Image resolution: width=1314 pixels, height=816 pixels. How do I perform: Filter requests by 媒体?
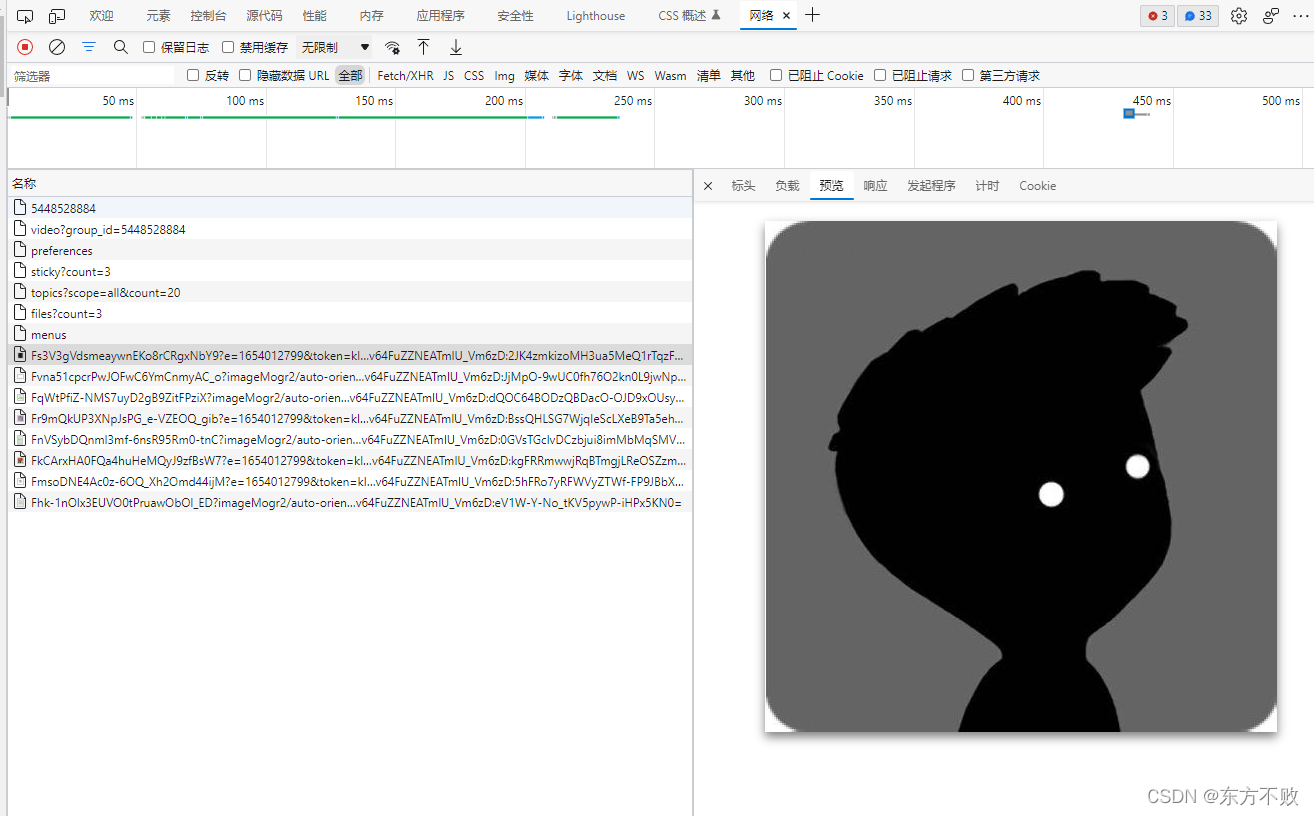coord(537,75)
